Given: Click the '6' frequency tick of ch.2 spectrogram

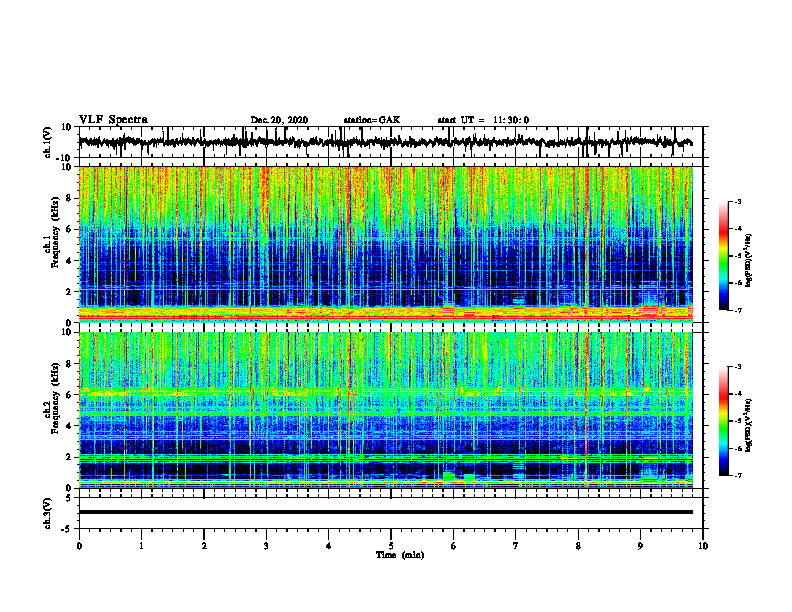Looking at the screenshot, I should pos(70,395).
